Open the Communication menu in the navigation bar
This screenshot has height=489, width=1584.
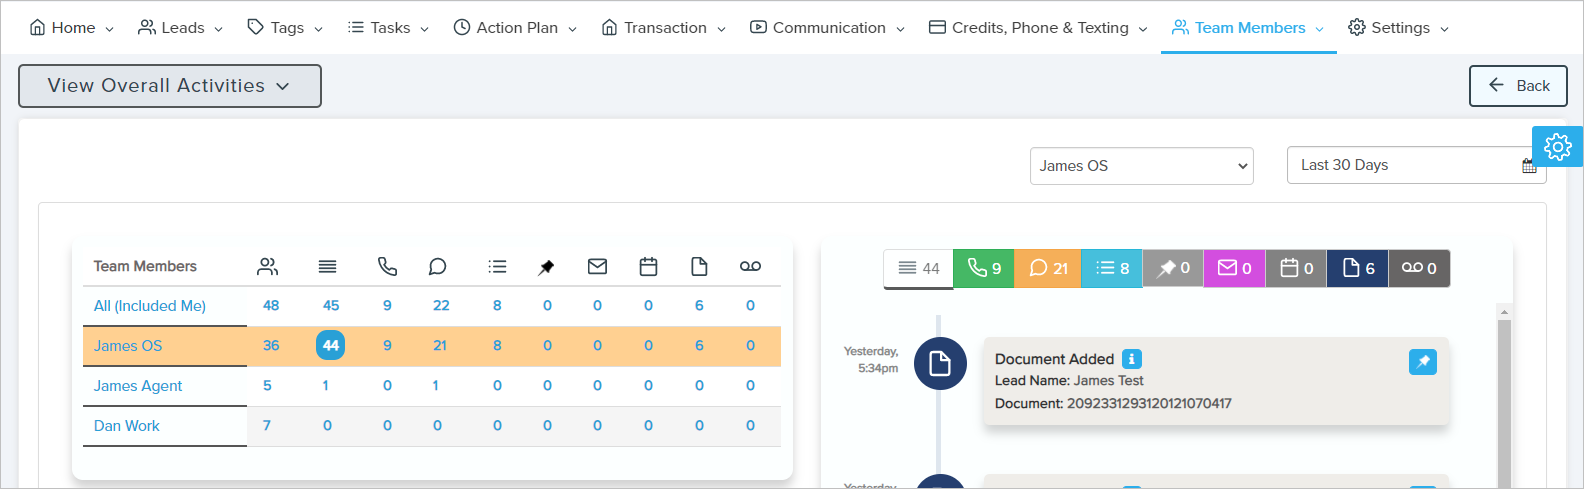click(x=827, y=28)
